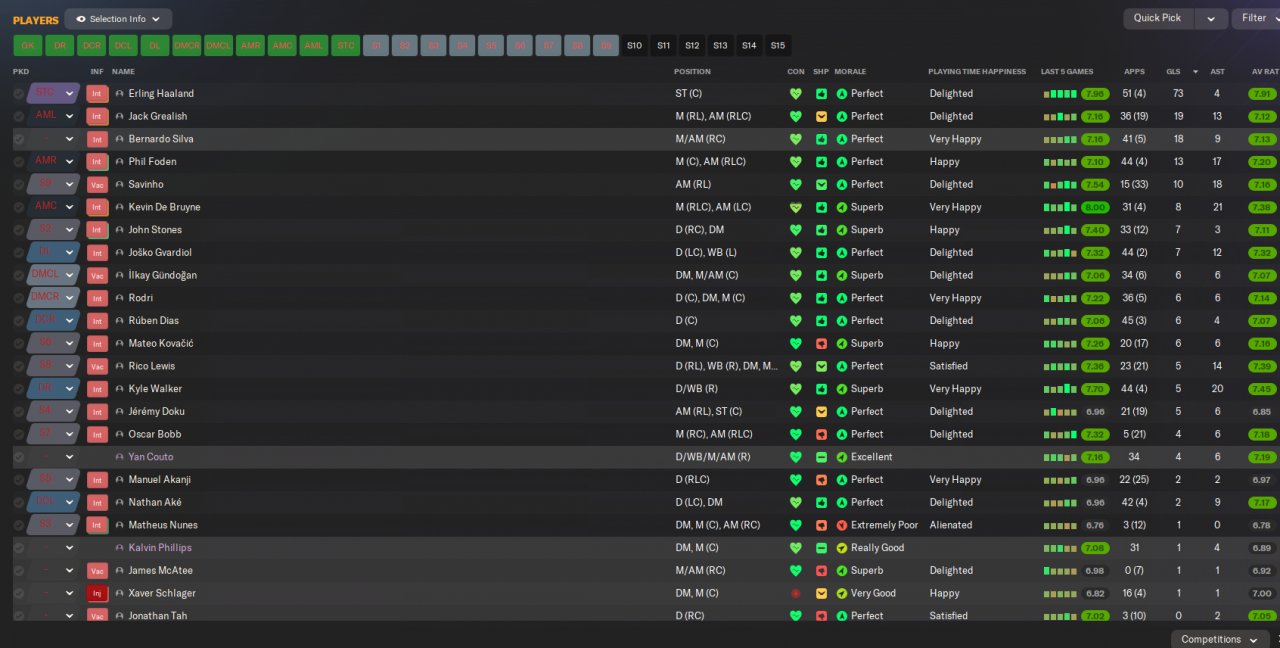Tick the pick checkbox for Jack Grealish
The image size is (1280, 648).
pyautogui.click(x=19, y=117)
